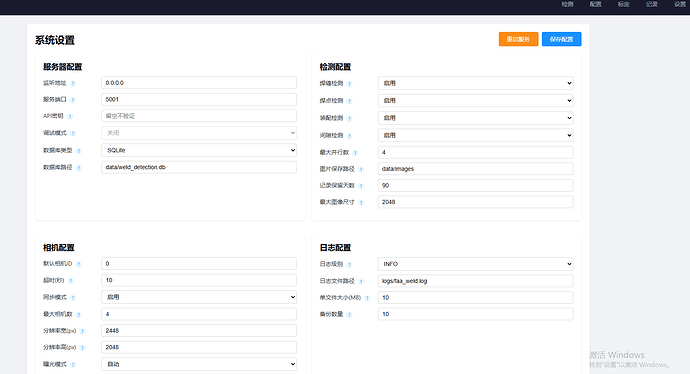The width and height of the screenshot is (690, 374).
Task: Click the 数据库路径 field with weld_detection.db
Action: (x=199, y=167)
